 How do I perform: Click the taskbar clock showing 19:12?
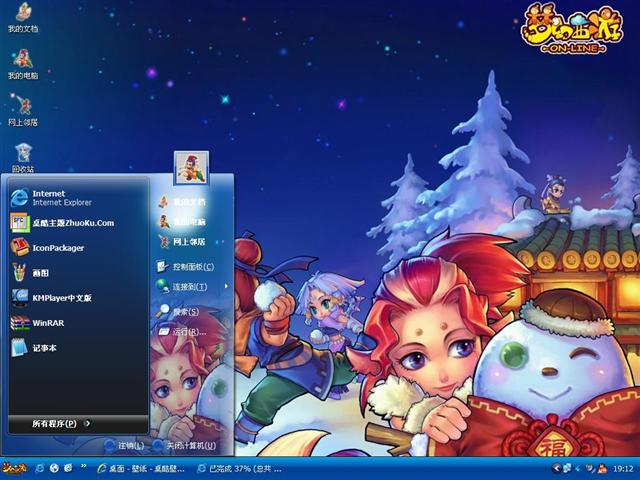(x=623, y=469)
